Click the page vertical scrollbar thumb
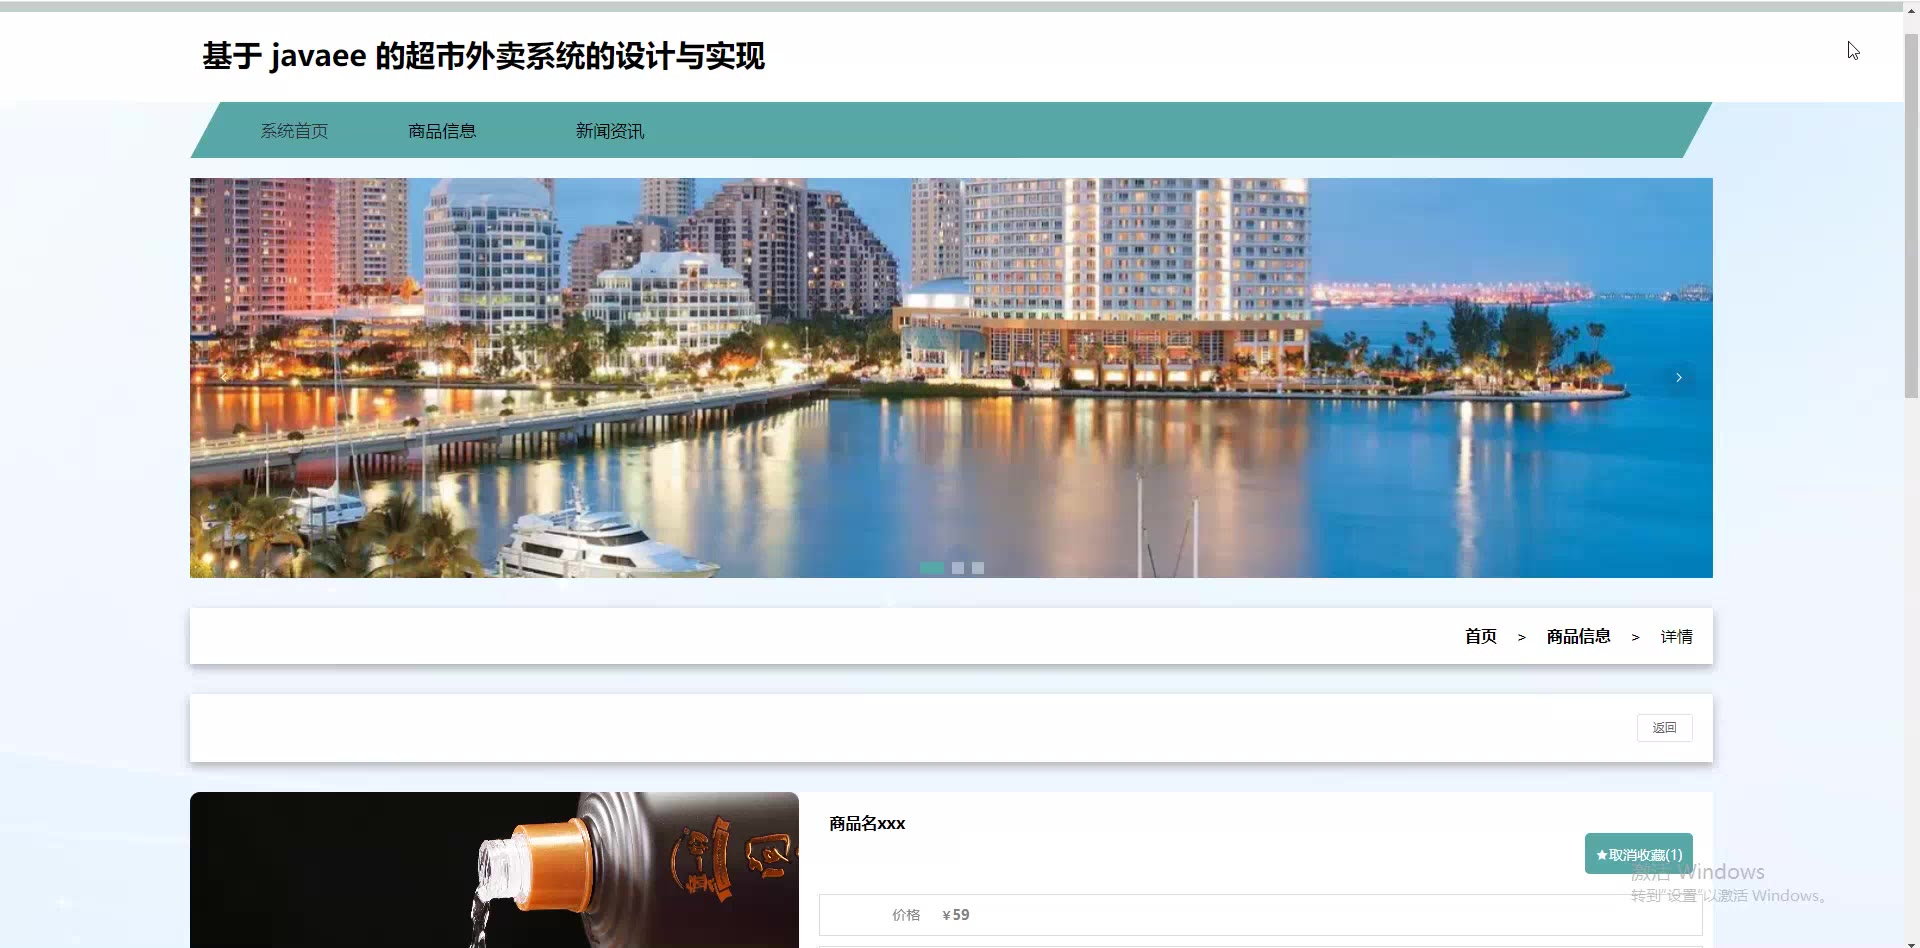 tap(1911, 215)
